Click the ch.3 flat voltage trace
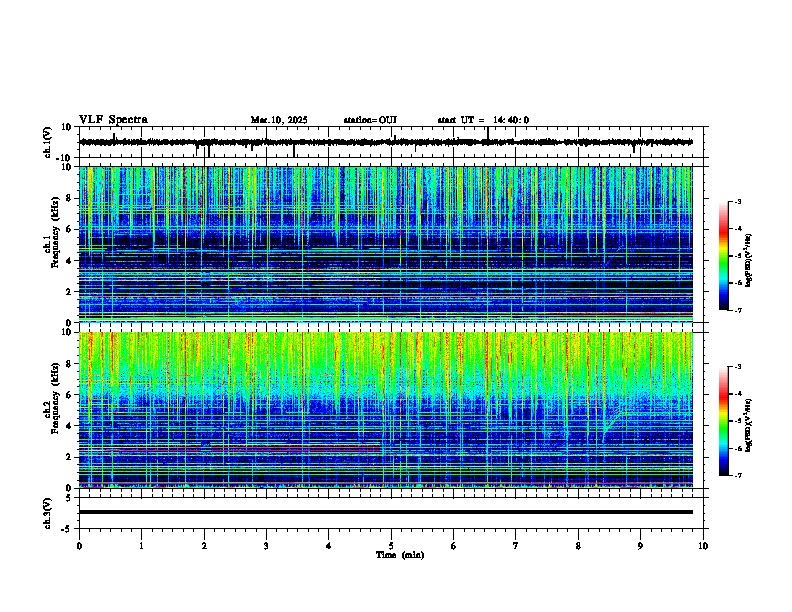 tap(386, 512)
